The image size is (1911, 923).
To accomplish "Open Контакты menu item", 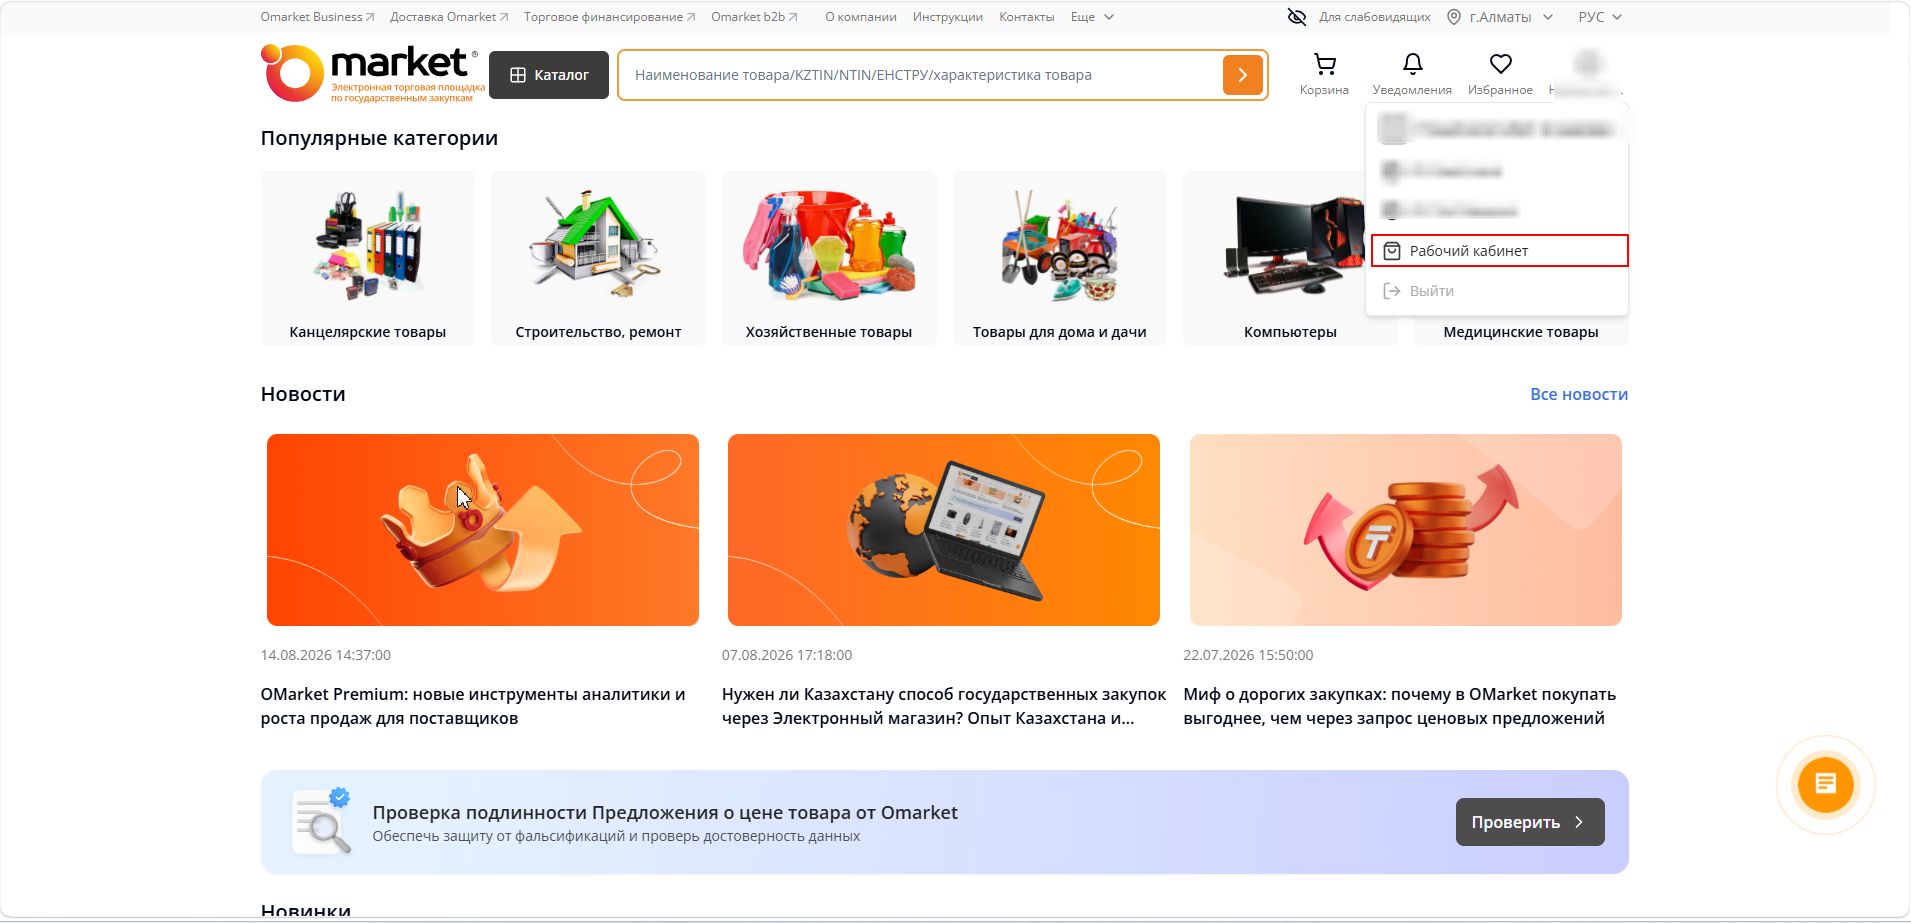I will (x=1027, y=17).
